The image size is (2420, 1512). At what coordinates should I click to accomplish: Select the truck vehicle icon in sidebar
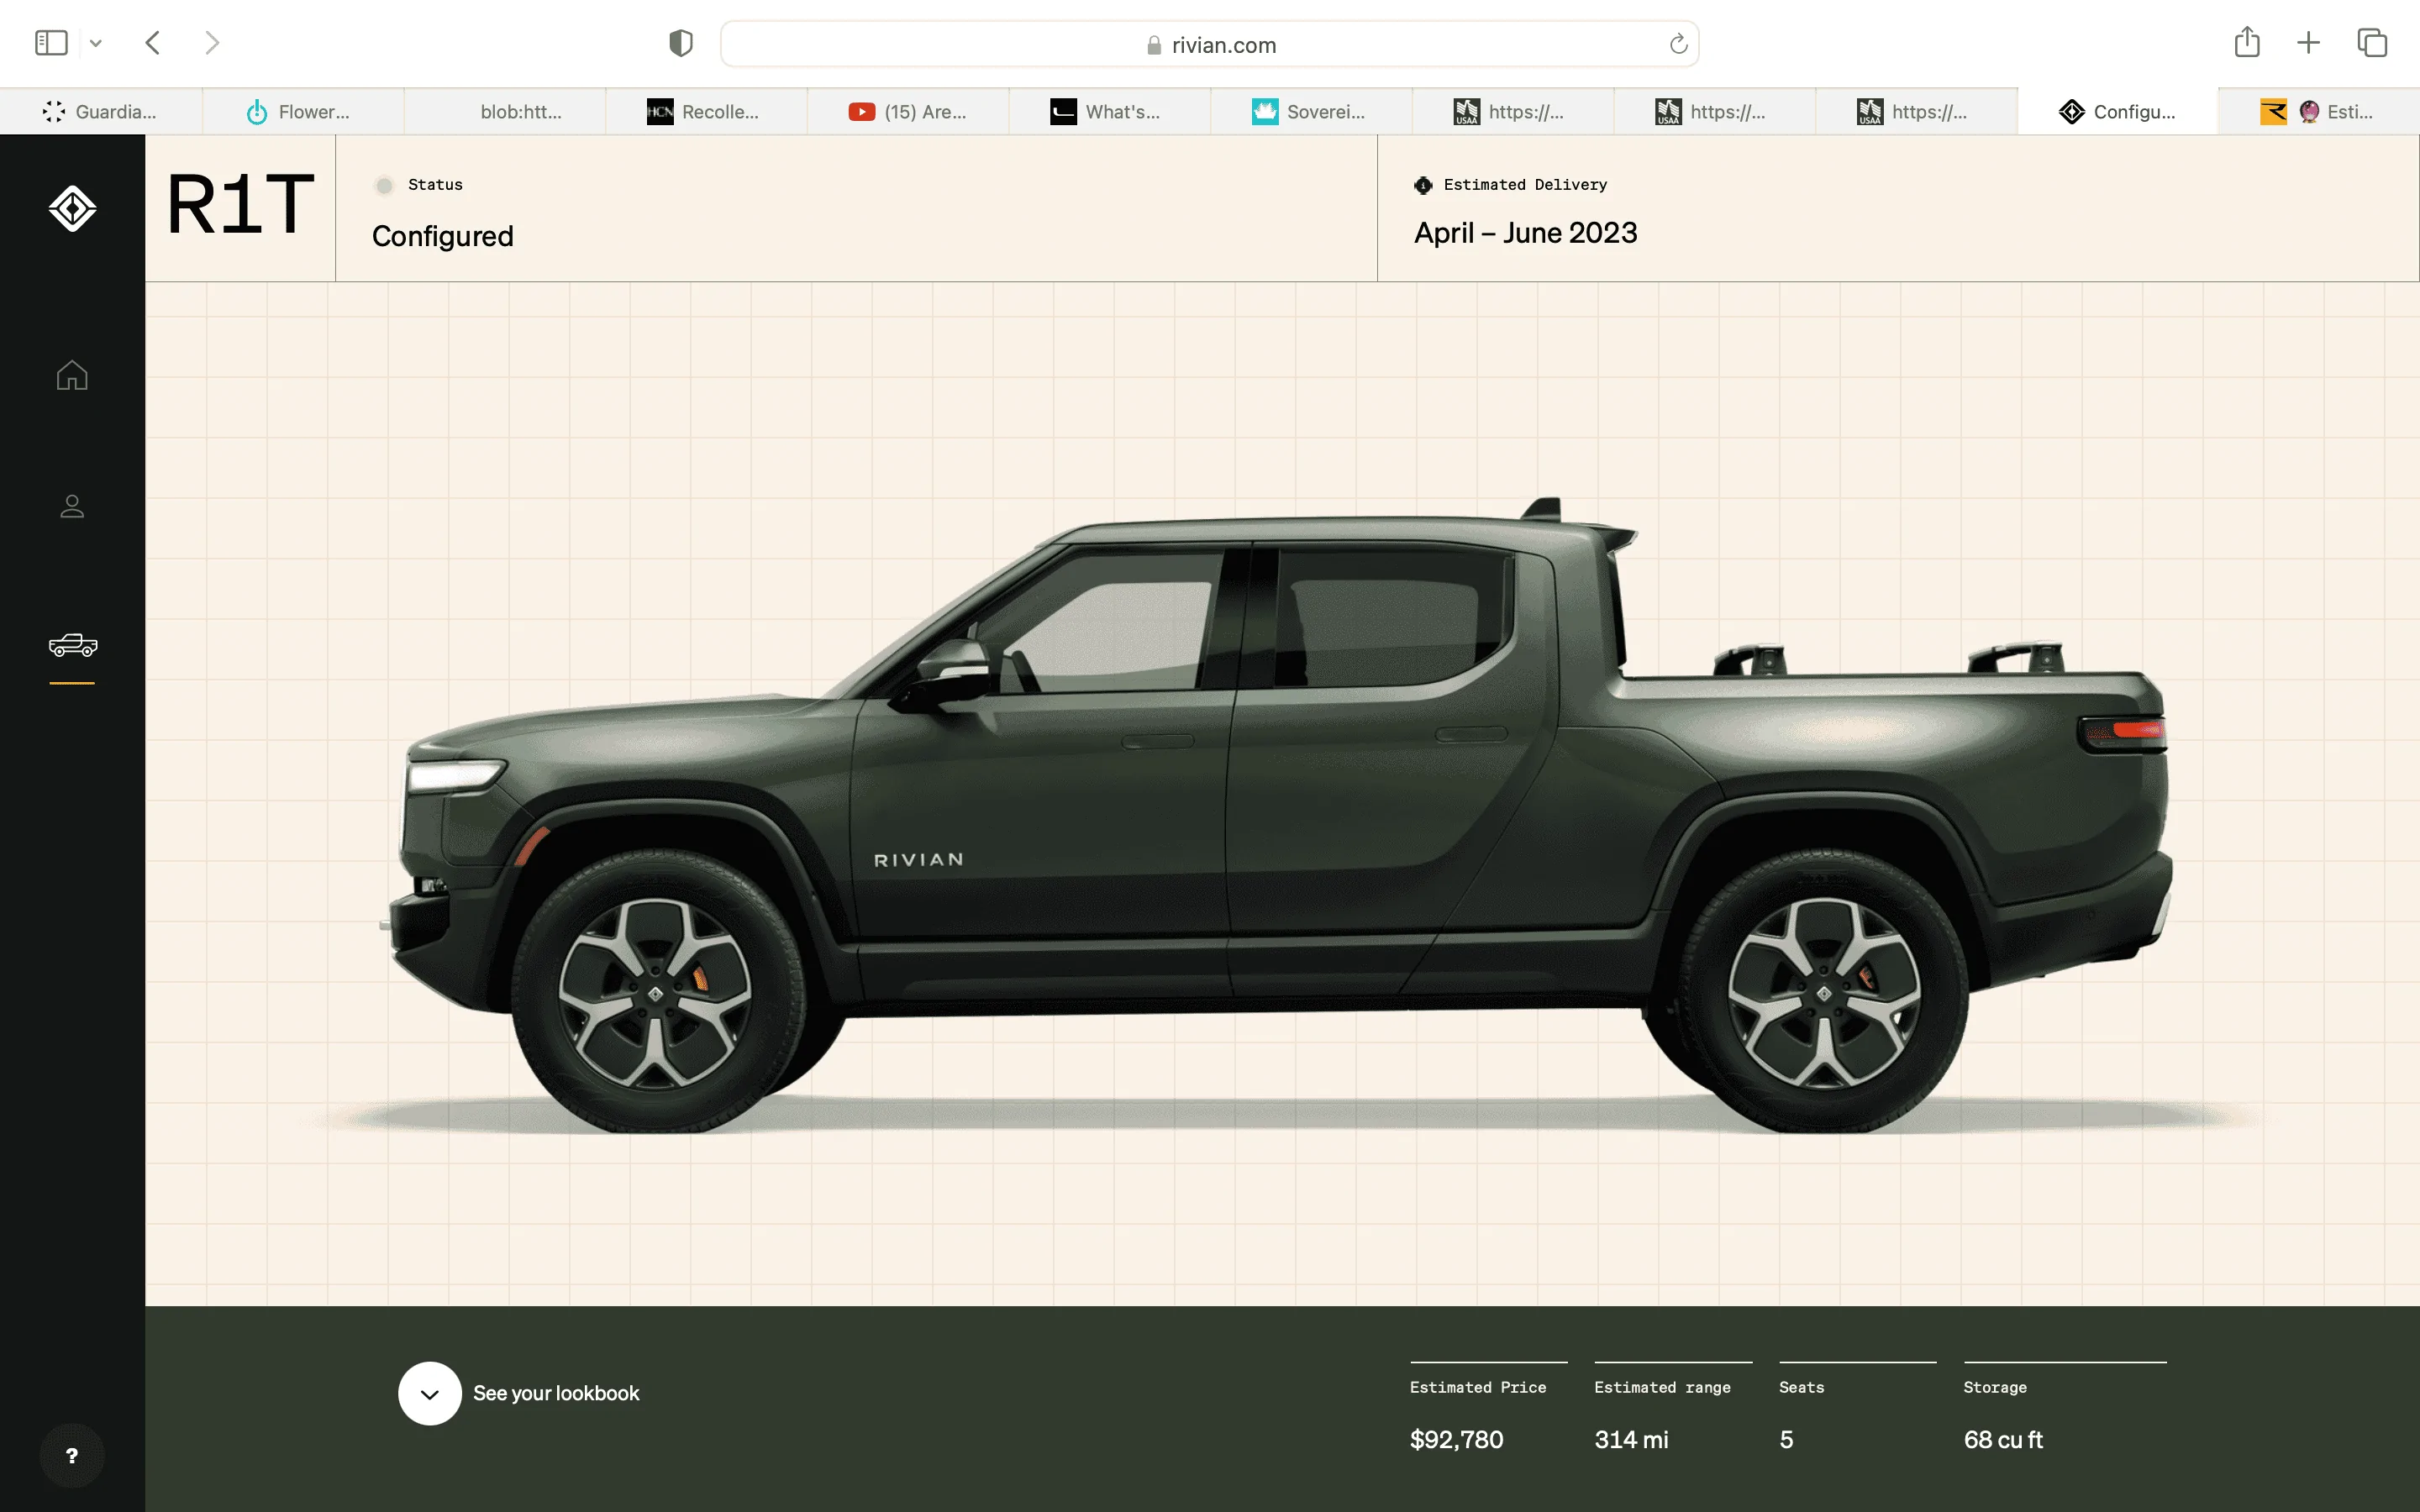point(73,645)
